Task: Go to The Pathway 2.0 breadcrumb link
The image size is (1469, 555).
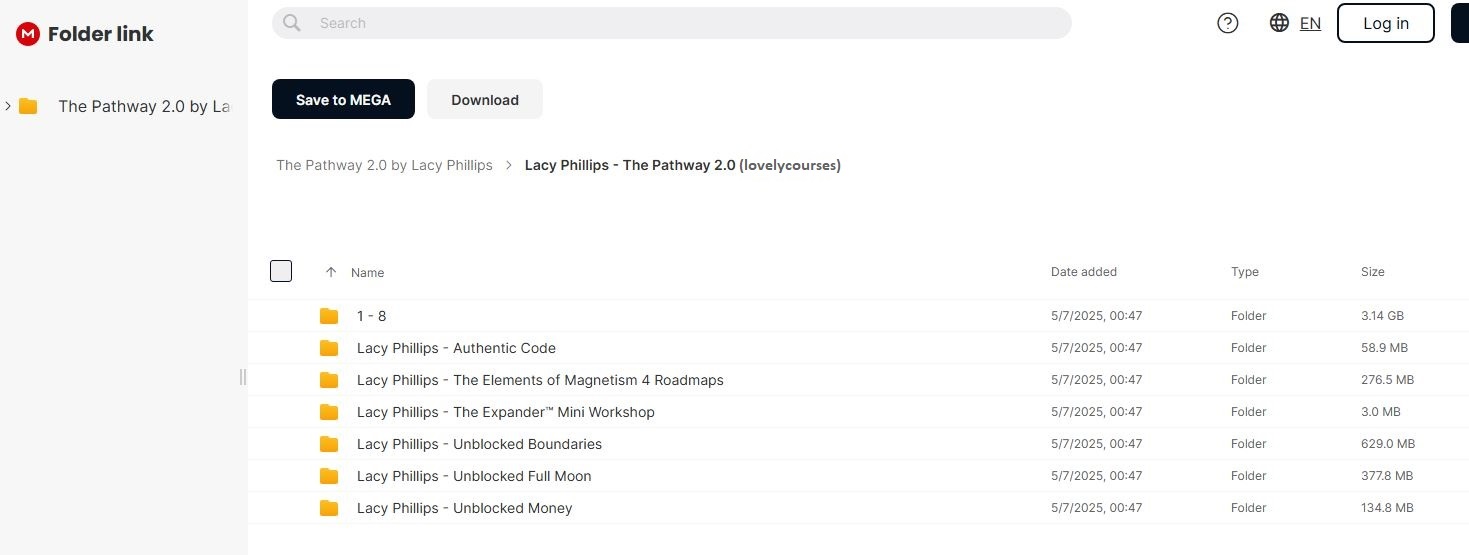Action: 384,165
